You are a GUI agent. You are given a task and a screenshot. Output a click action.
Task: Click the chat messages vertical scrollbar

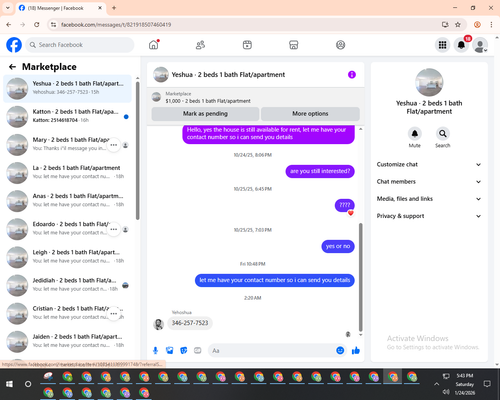tap(360, 277)
